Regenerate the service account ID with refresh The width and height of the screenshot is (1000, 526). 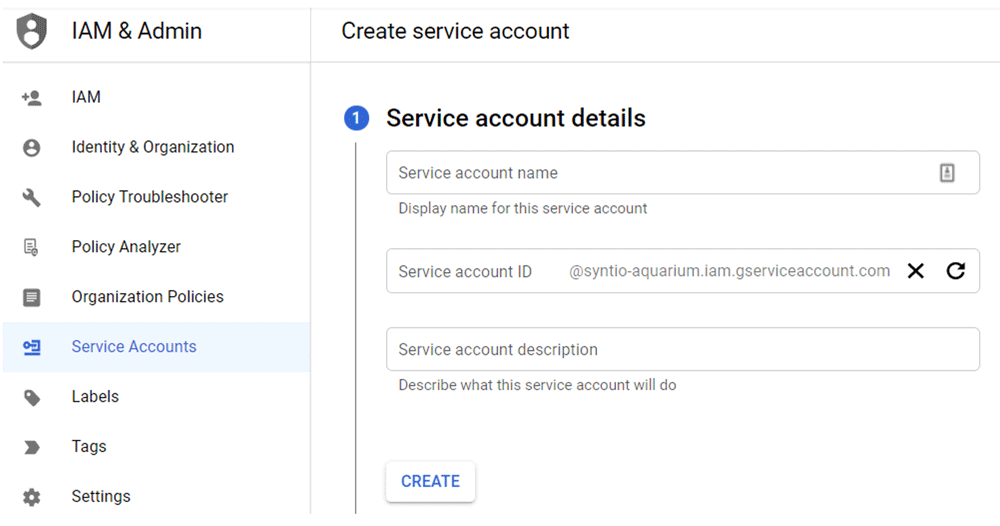(955, 271)
